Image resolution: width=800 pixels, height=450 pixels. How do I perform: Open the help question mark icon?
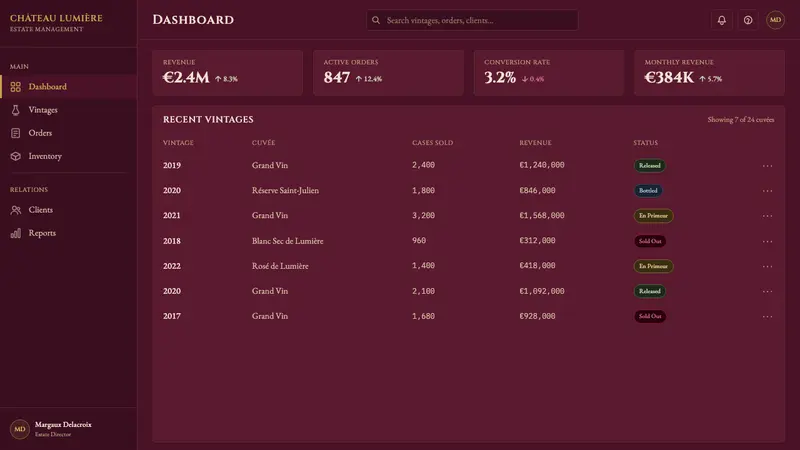(x=748, y=20)
